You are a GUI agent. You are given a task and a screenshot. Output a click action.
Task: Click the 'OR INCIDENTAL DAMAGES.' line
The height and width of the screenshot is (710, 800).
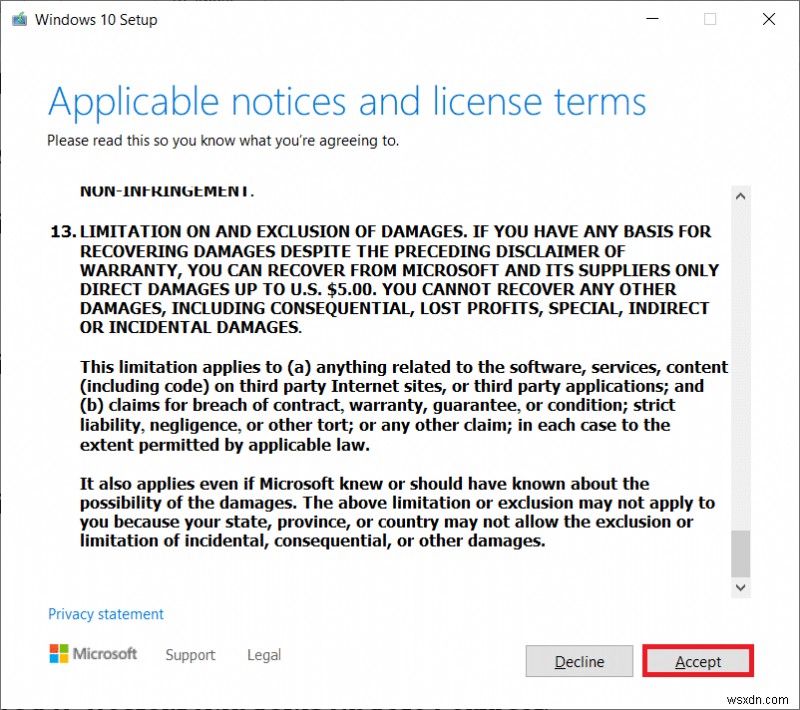[191, 327]
